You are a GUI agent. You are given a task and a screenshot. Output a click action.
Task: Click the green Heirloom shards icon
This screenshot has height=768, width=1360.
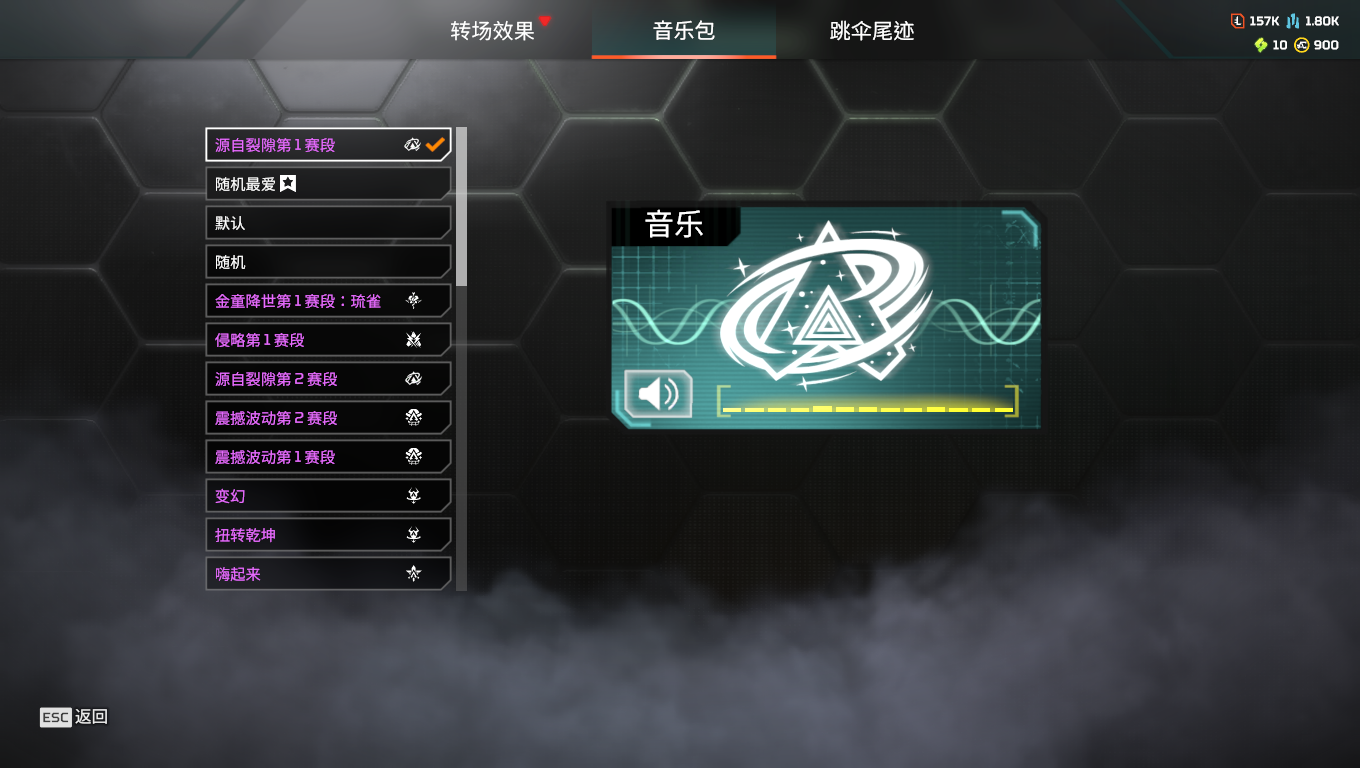1261,45
